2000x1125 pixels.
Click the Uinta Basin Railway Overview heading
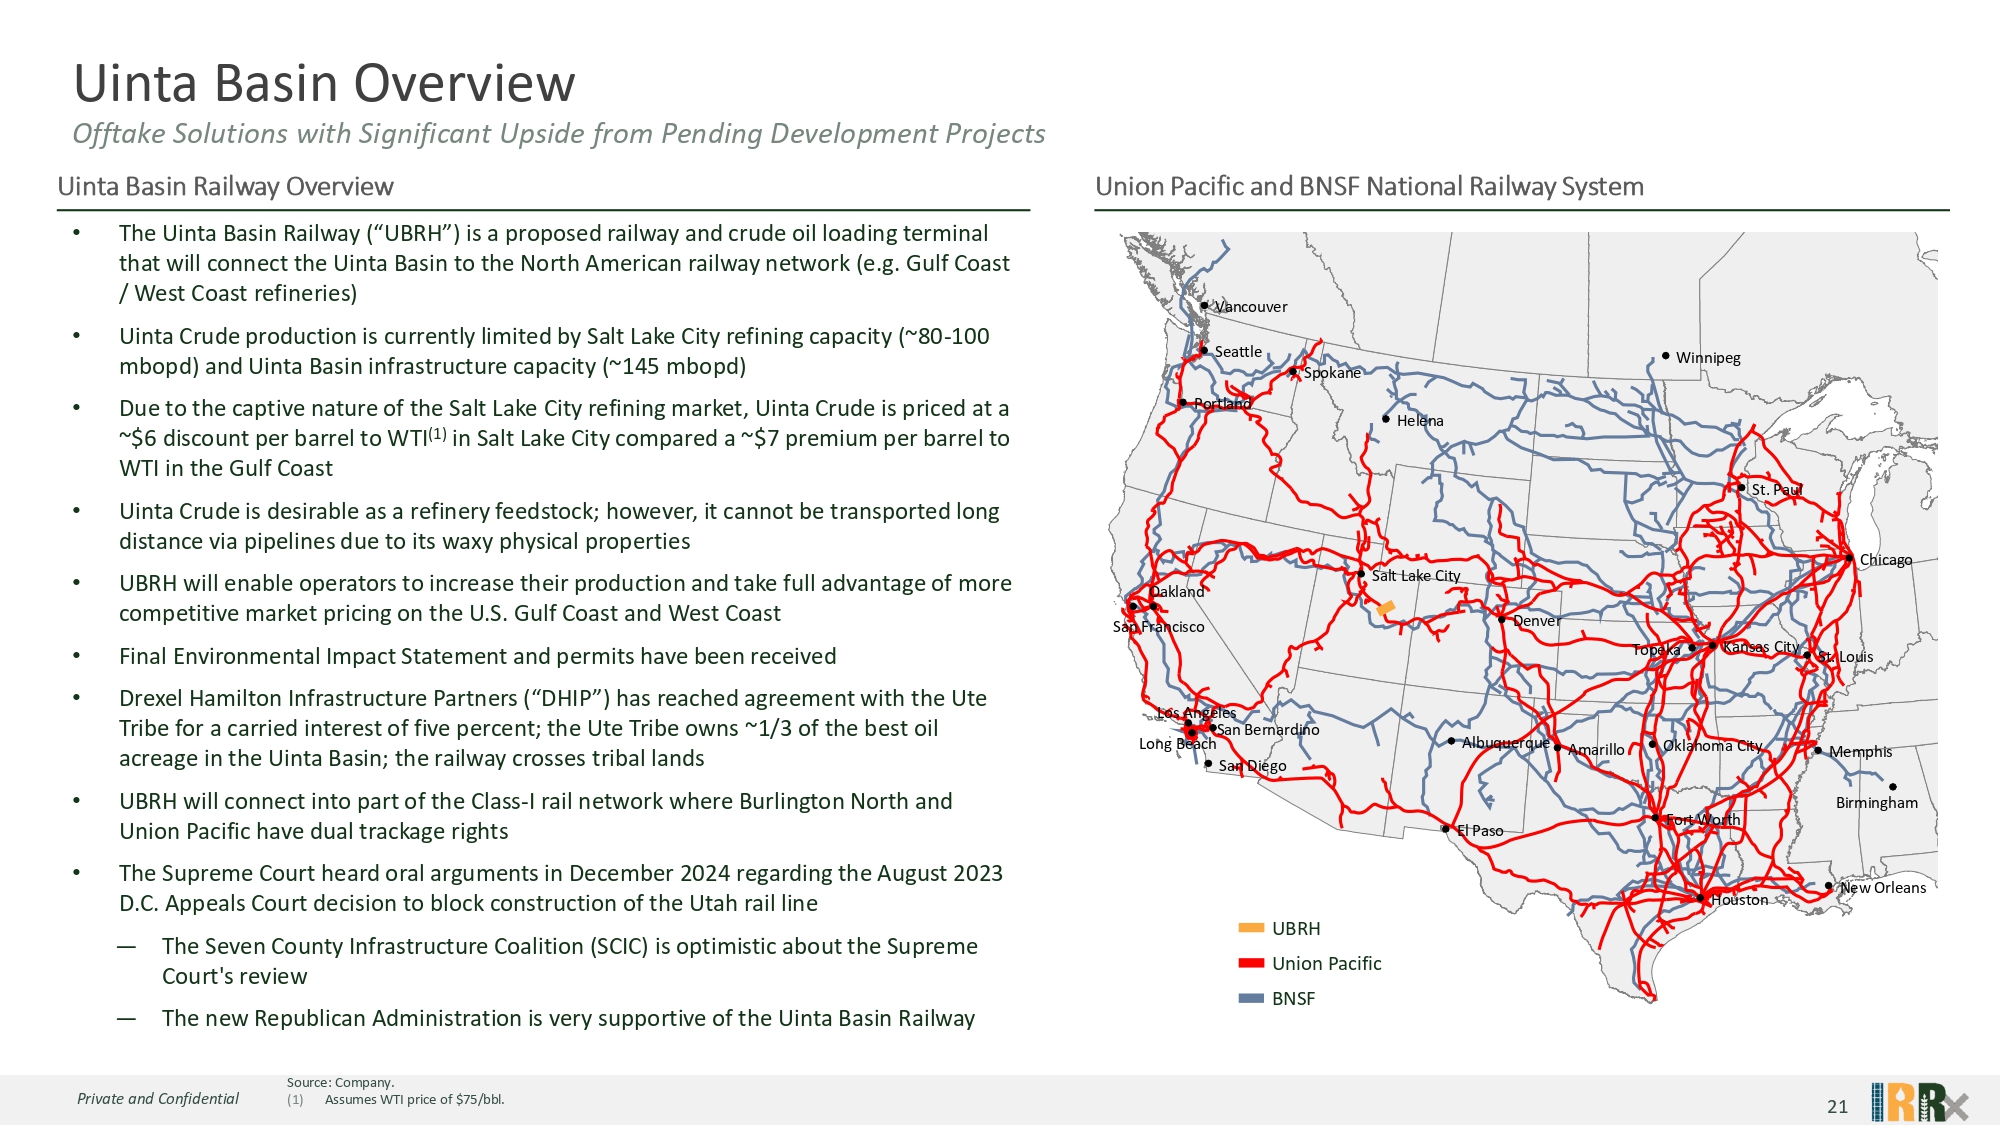pyautogui.click(x=225, y=187)
